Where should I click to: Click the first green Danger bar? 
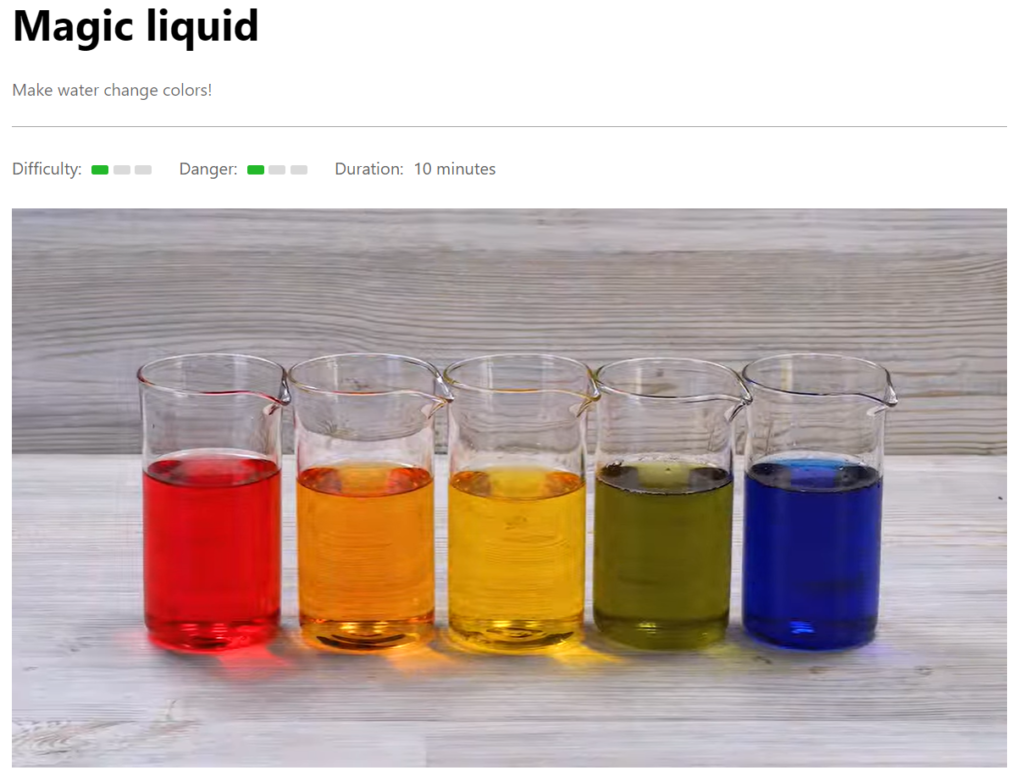tap(255, 170)
